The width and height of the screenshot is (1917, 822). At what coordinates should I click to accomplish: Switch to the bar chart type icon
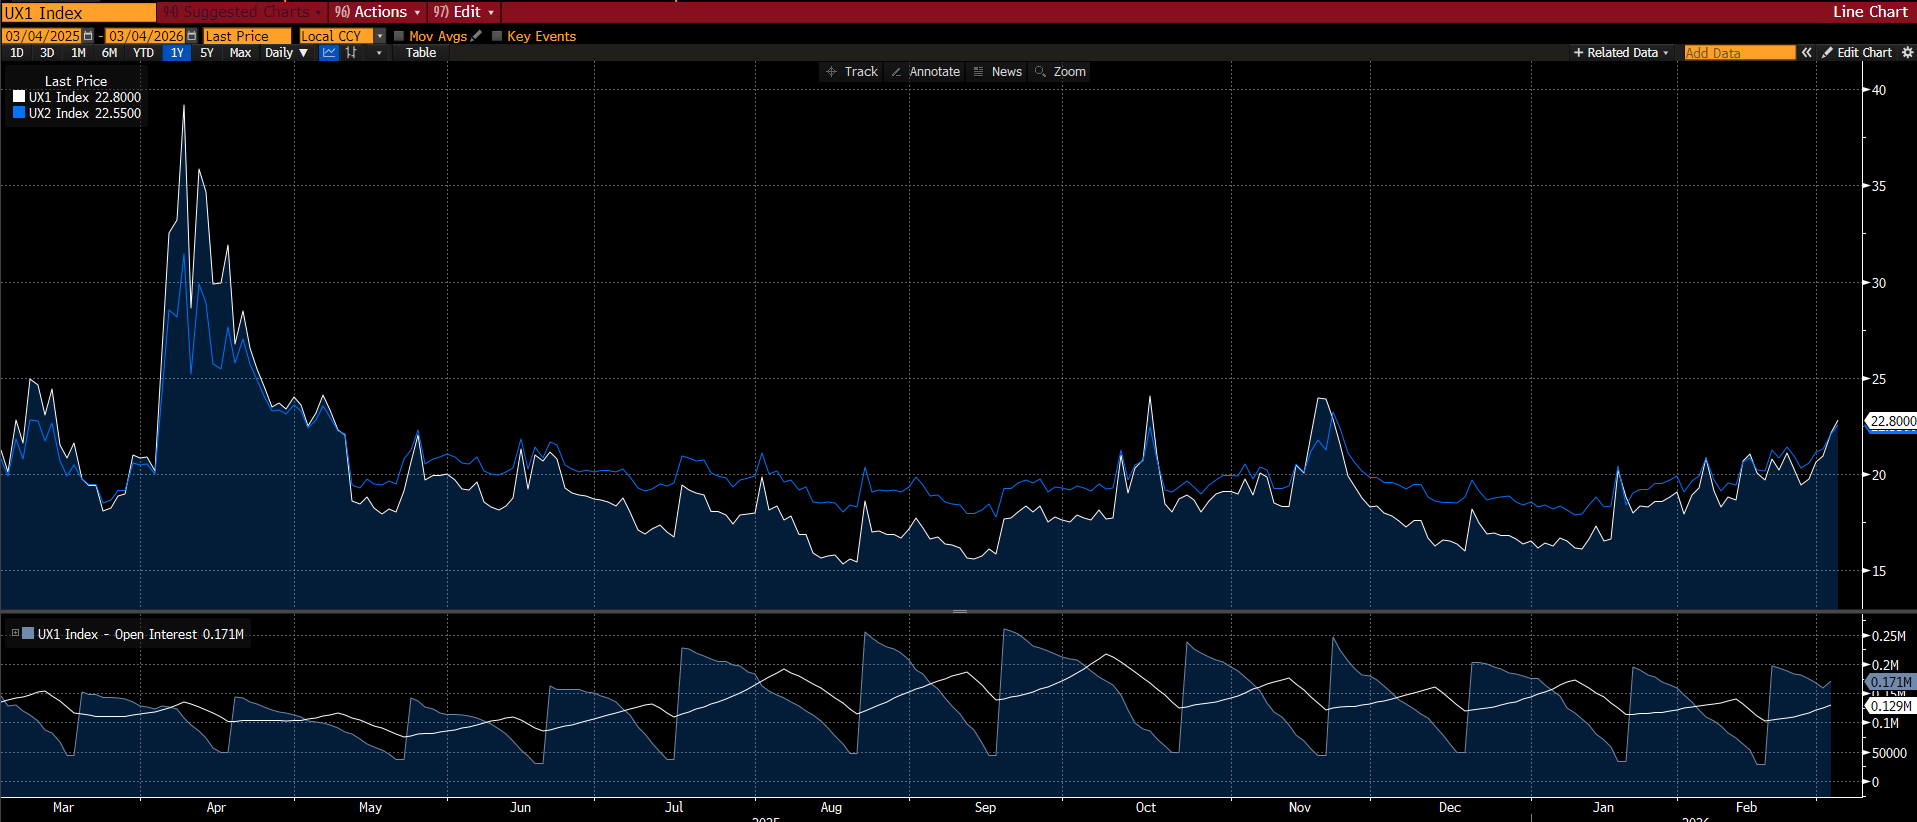tap(351, 53)
